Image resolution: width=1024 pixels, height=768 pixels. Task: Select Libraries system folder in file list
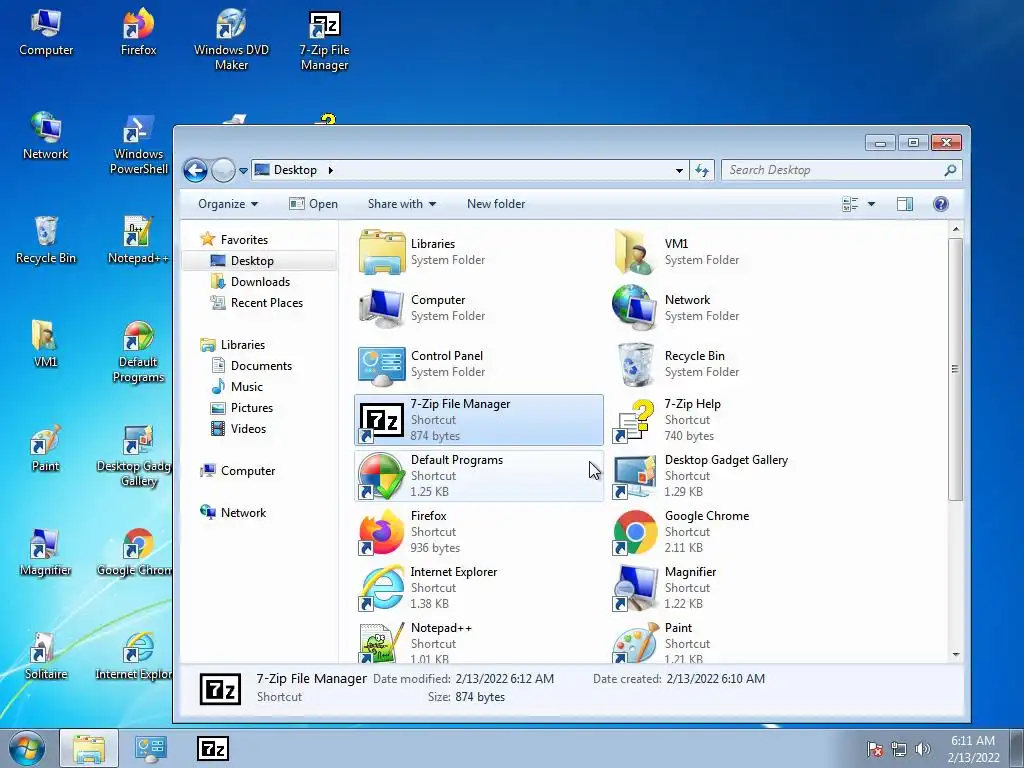(x=479, y=251)
